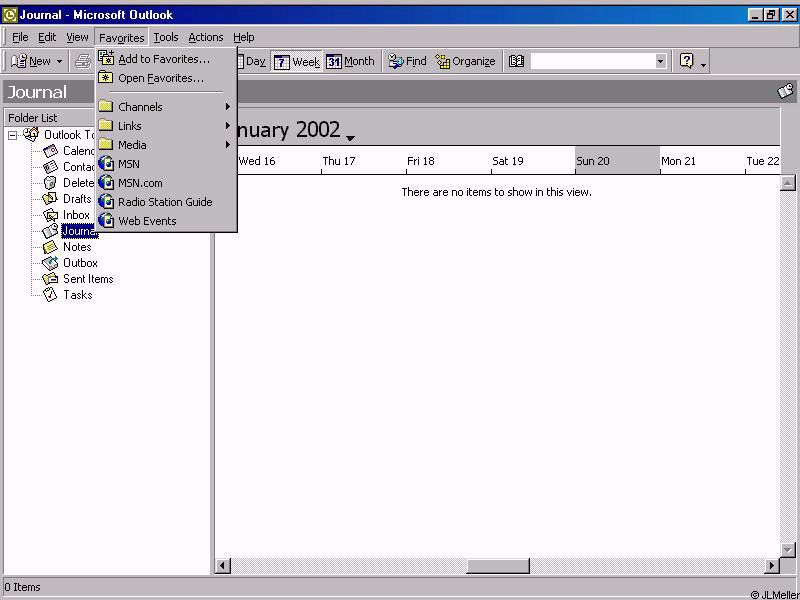This screenshot has width=800, height=600.
Task: Open the New item dropdown arrow
Action: (59, 62)
